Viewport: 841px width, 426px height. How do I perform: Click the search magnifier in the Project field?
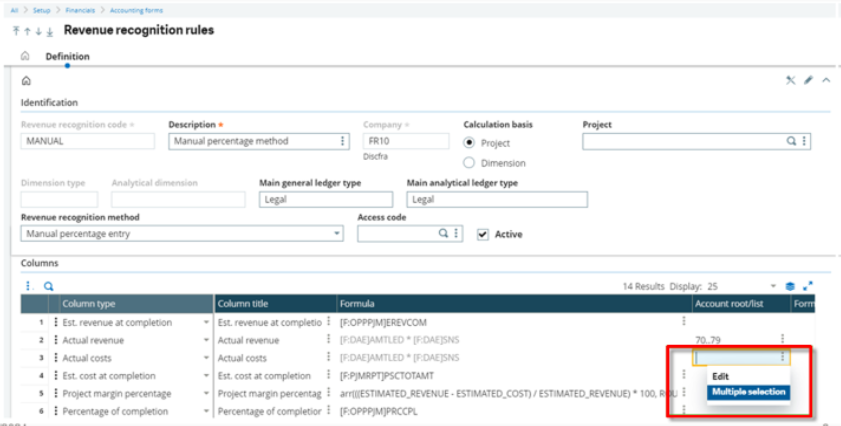click(x=791, y=142)
